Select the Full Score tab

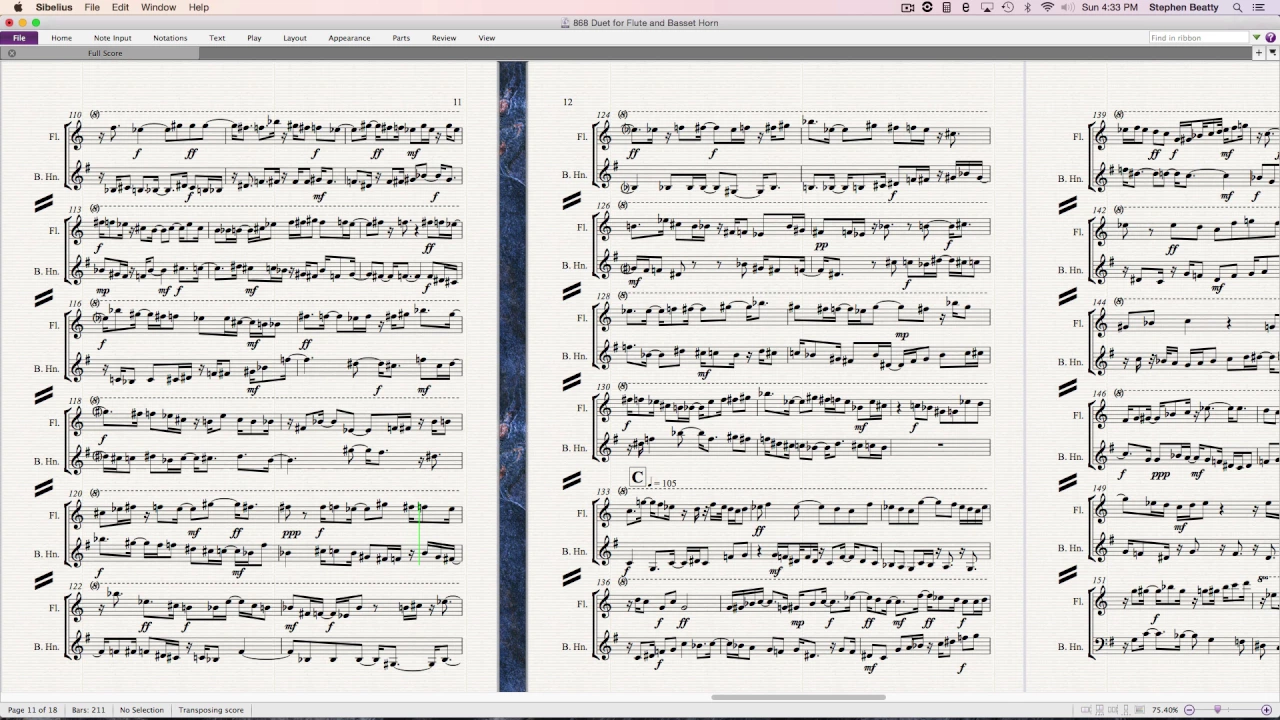point(105,53)
